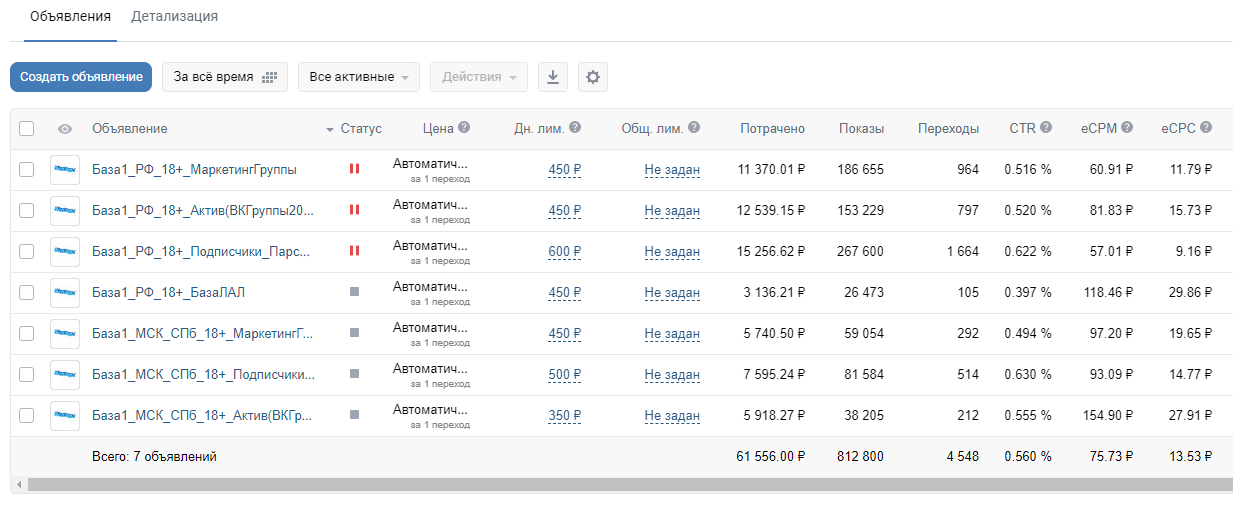The height and width of the screenshot is (518, 1233).
Task: Click the Создать объявление button
Action: click(x=81, y=77)
